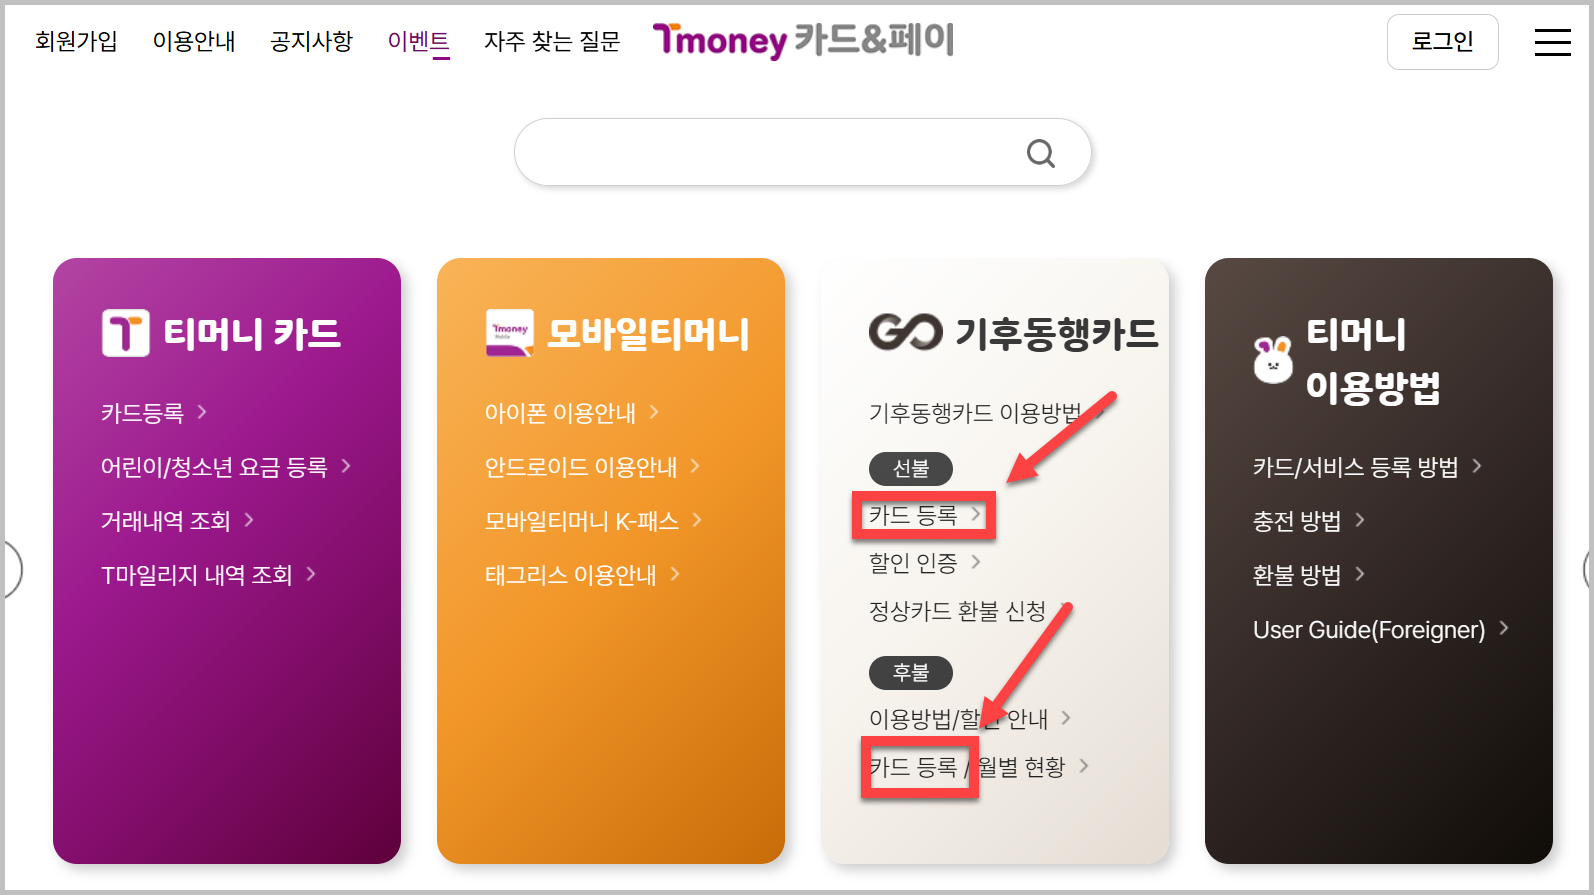
Task: Open the 공지사항 menu item
Action: point(311,41)
